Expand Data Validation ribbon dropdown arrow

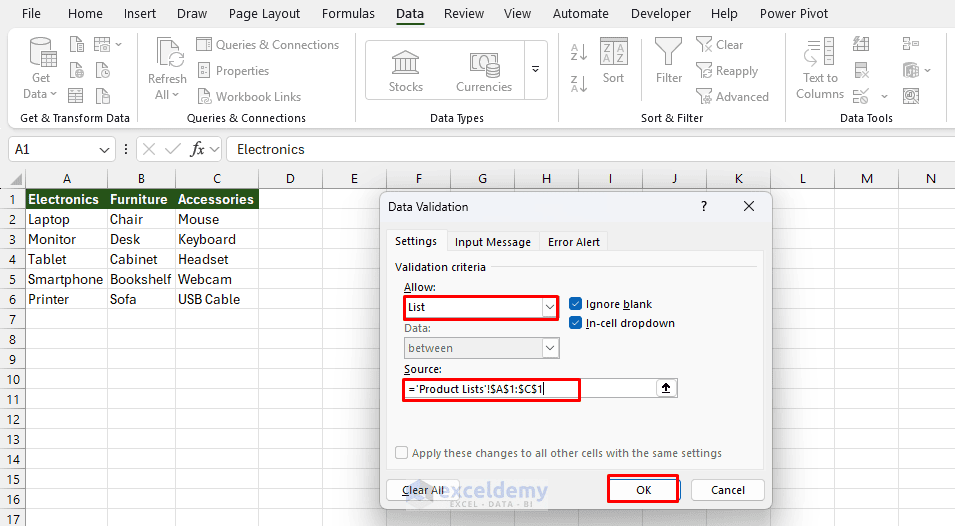click(x=884, y=96)
